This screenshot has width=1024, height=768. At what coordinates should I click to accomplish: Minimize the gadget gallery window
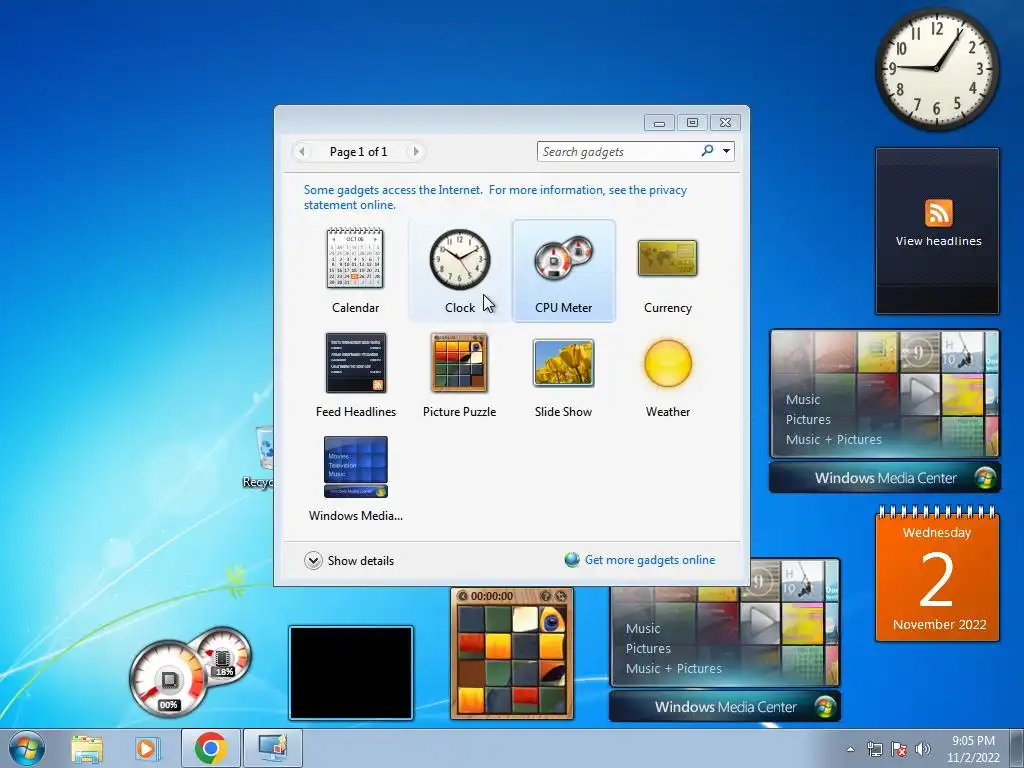click(x=660, y=123)
